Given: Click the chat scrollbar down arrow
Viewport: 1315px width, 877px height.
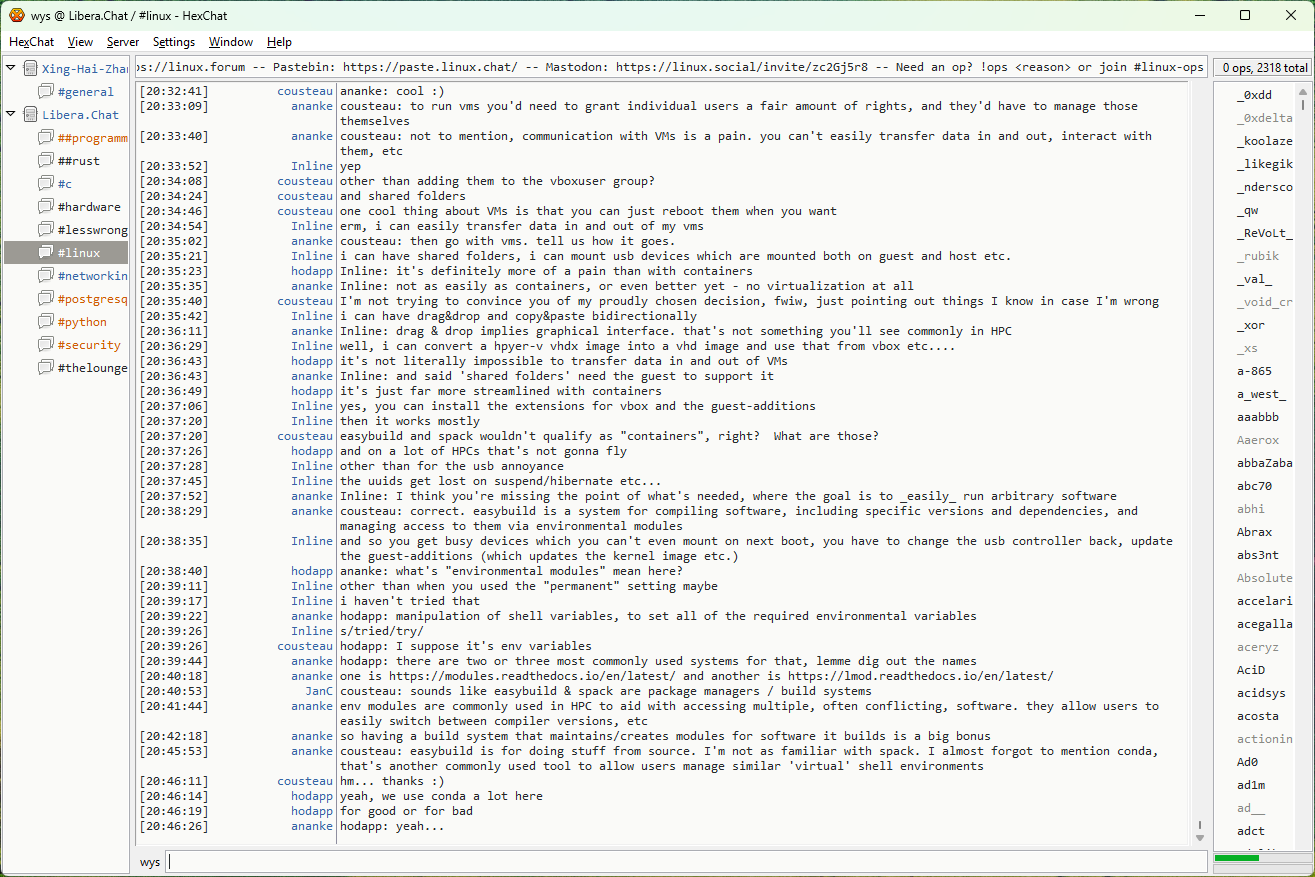Looking at the screenshot, I should (1200, 836).
